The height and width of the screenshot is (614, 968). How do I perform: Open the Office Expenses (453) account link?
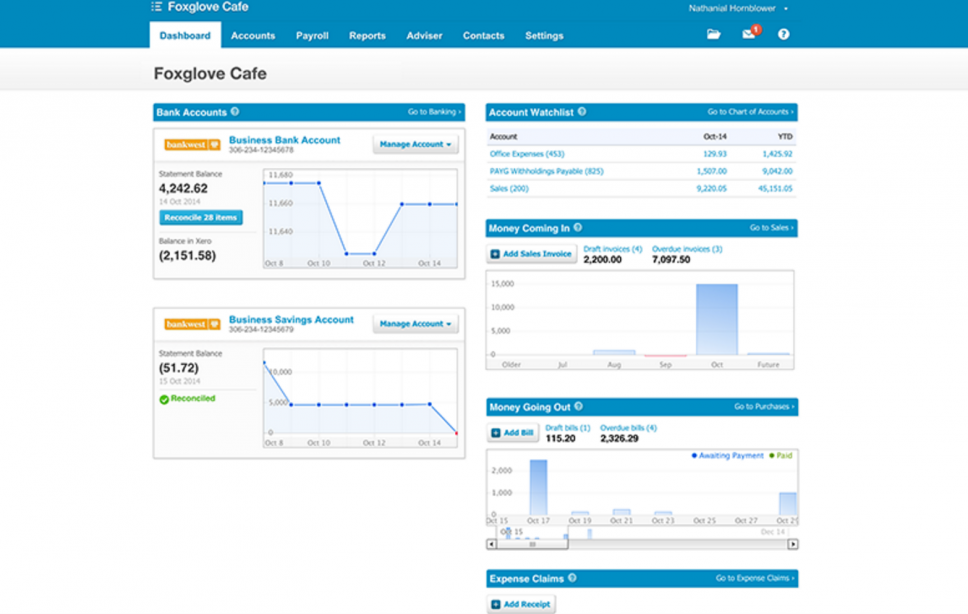(x=527, y=154)
